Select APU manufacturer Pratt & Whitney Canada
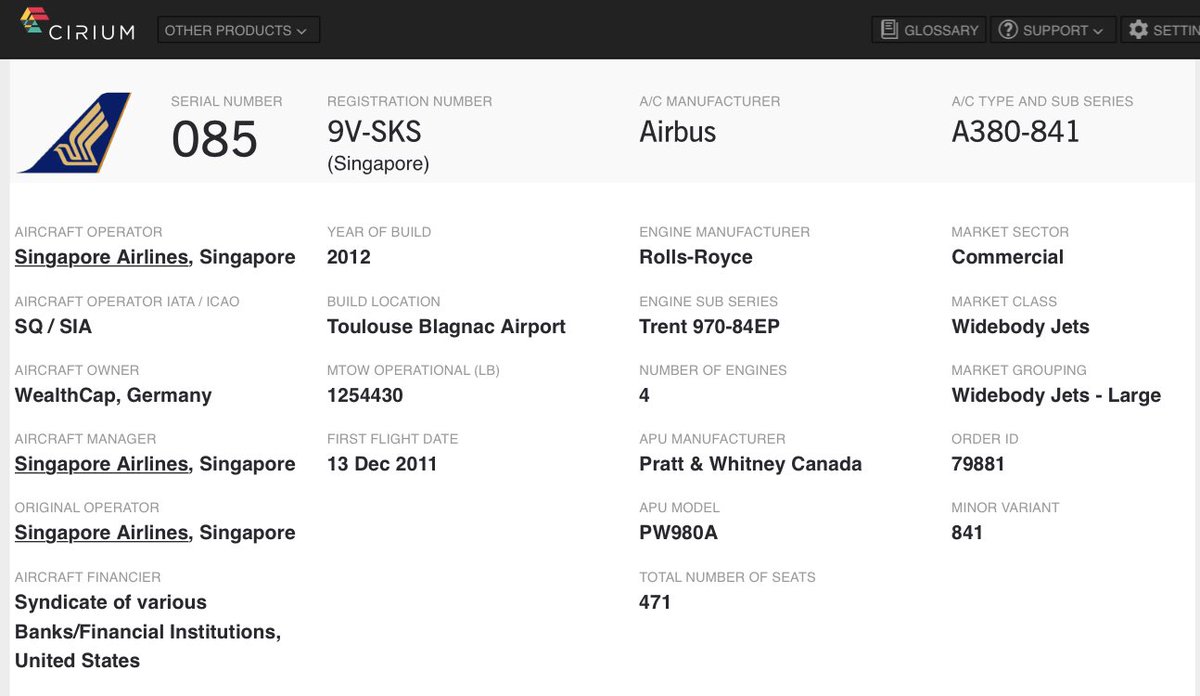This screenshot has height=696, width=1200. click(x=750, y=464)
